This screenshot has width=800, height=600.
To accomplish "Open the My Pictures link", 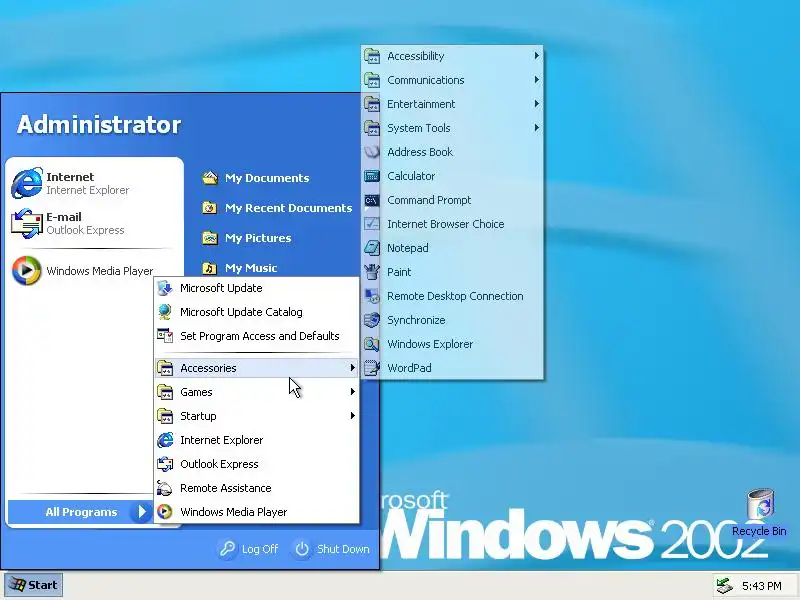I will point(247,238).
